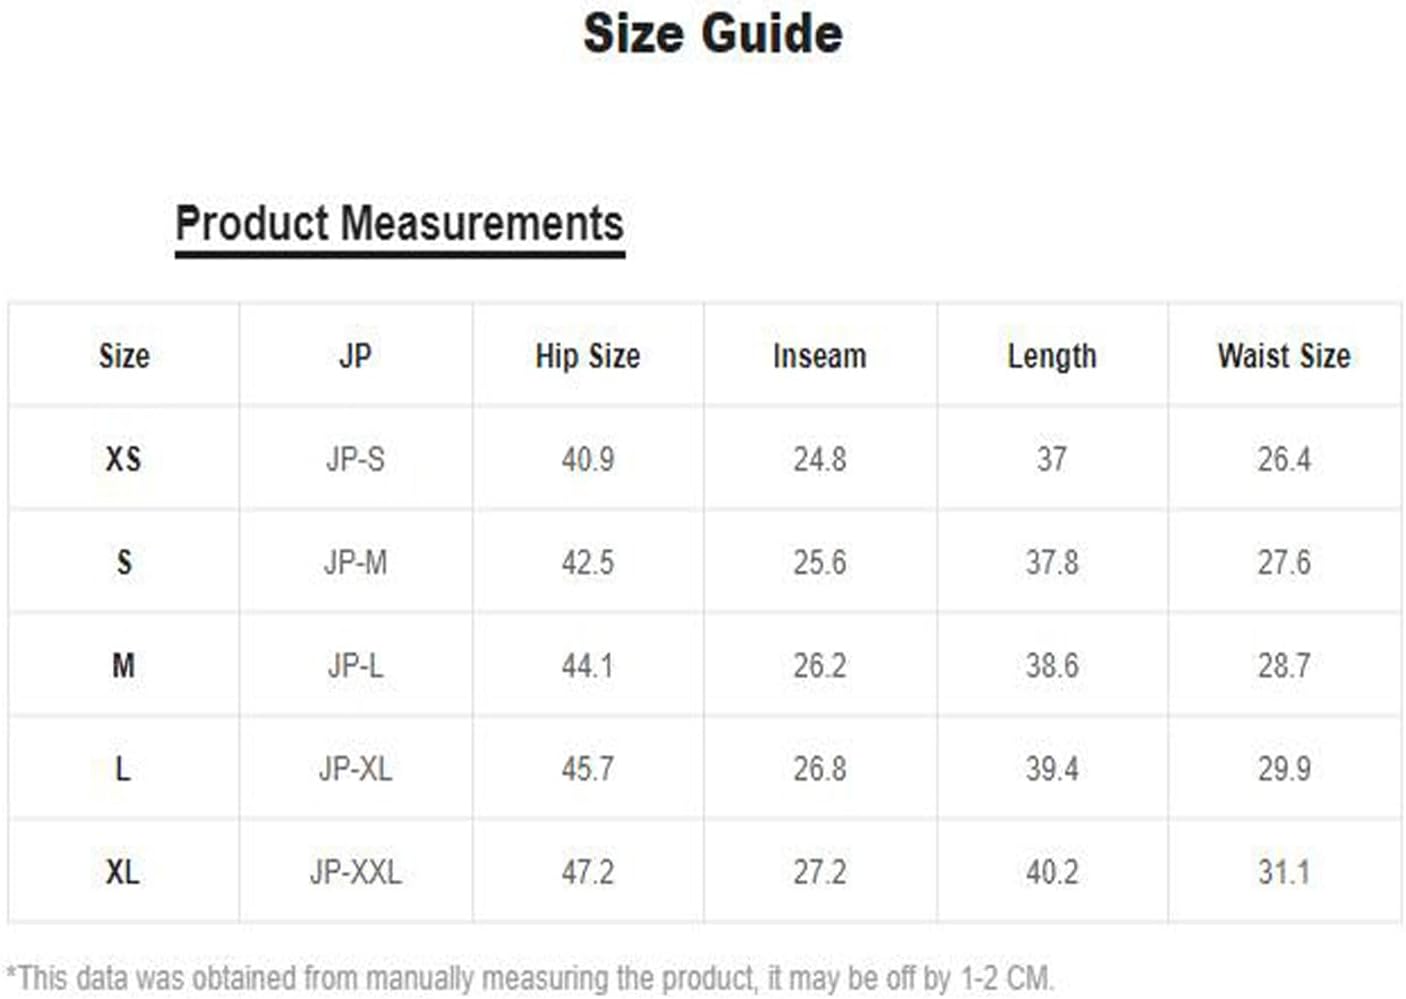This screenshot has height=999, width=1406.
Task: Select the Product Measurements heading
Action: 399,223
